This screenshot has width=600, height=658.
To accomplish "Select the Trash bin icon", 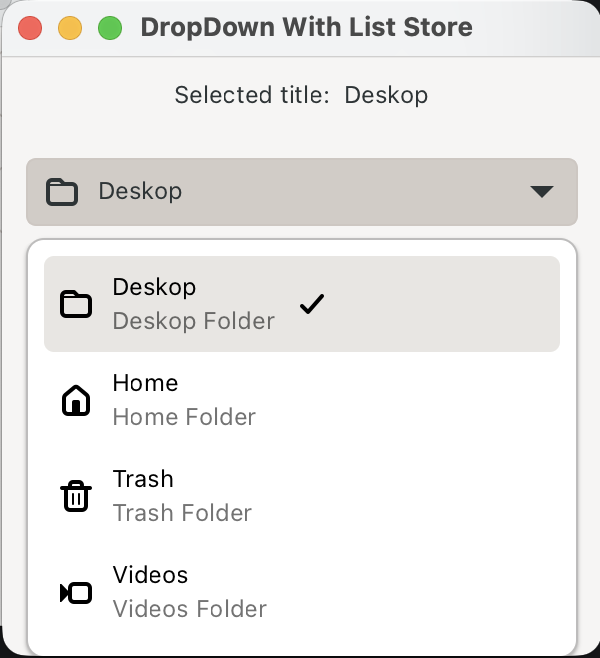I will [x=76, y=496].
